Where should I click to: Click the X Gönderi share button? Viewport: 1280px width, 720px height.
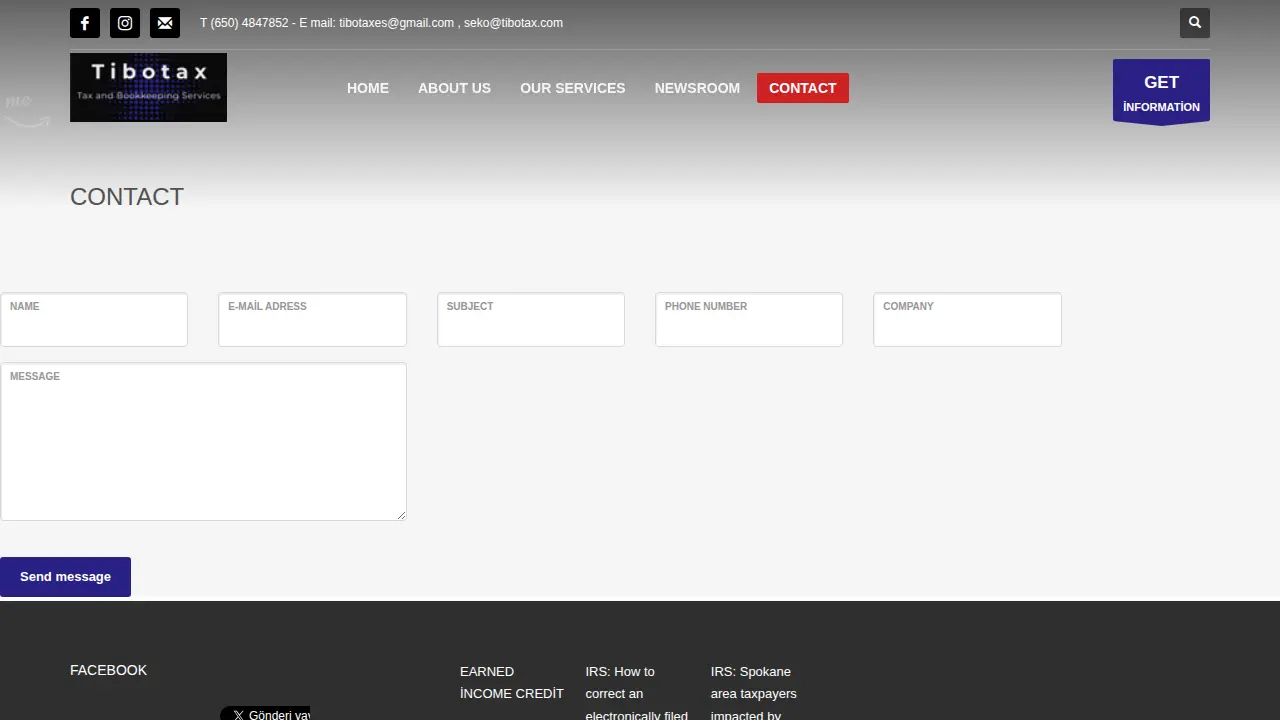pyautogui.click(x=265, y=714)
